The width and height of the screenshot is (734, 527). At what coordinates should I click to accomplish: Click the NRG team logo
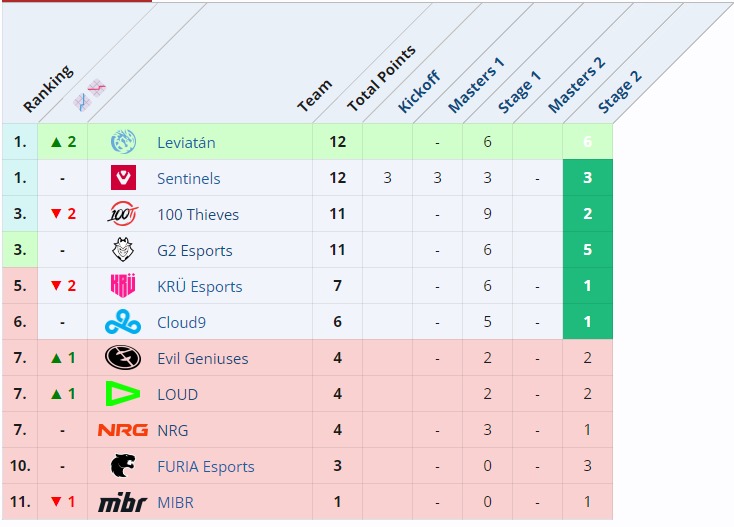[123, 430]
